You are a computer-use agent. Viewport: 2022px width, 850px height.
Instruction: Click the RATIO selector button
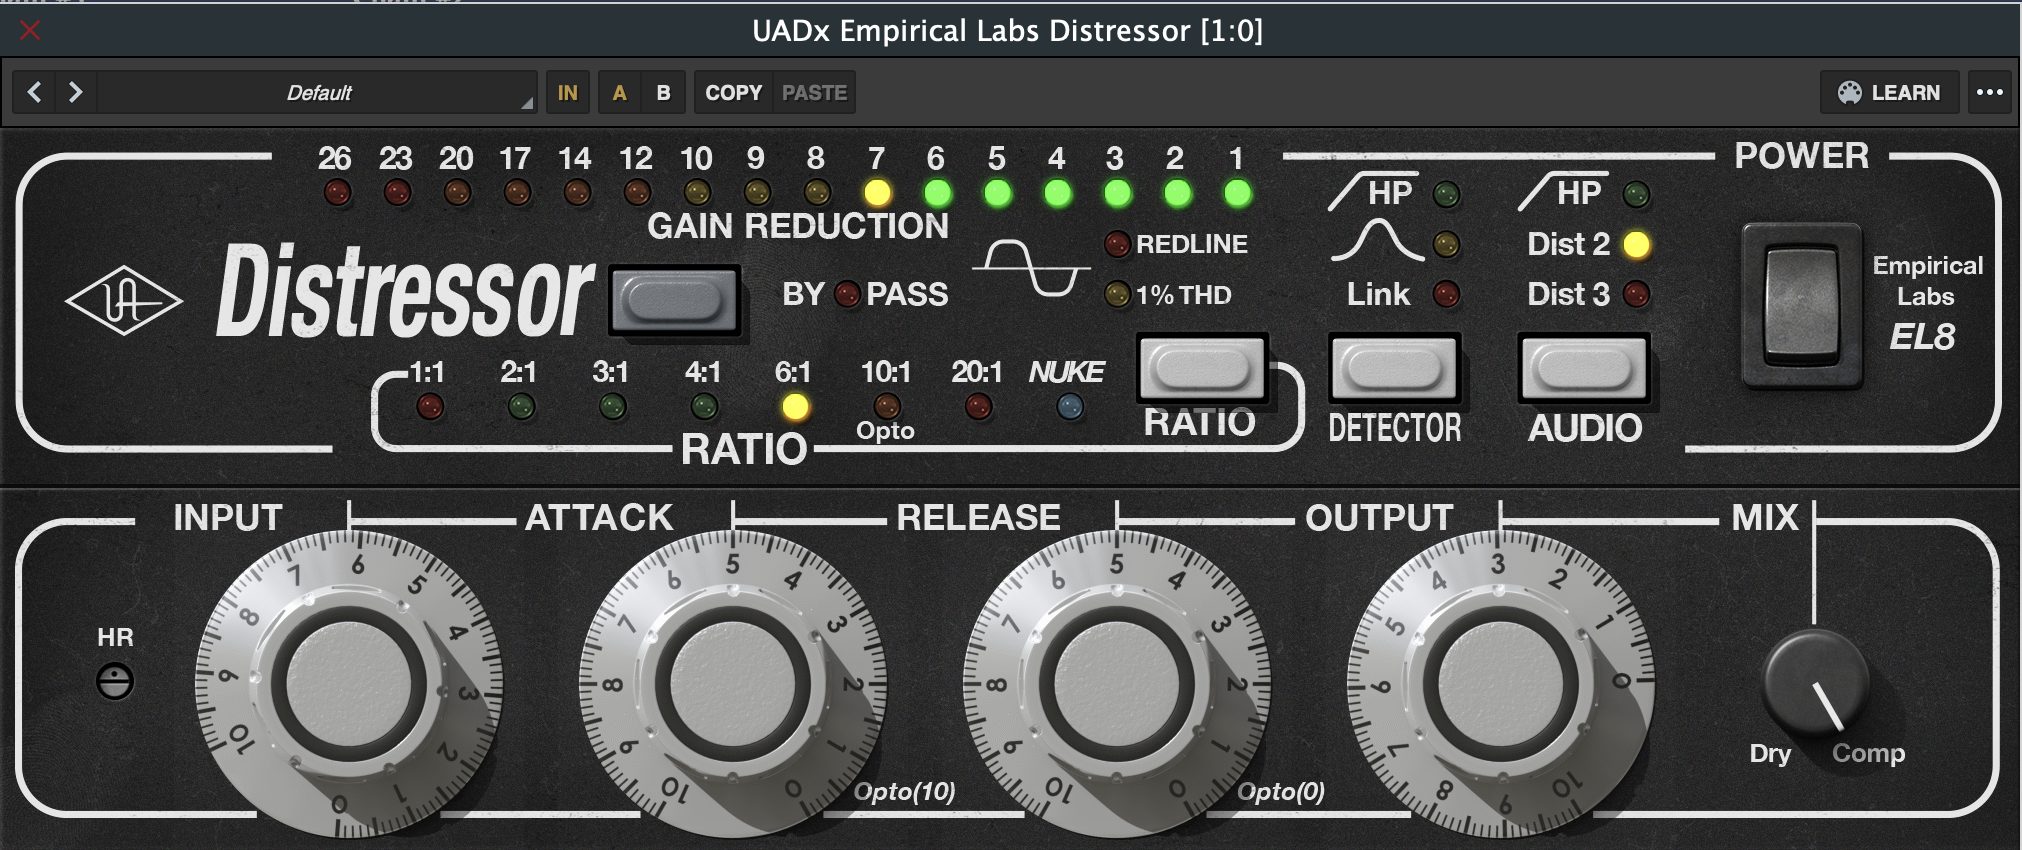coord(1201,369)
